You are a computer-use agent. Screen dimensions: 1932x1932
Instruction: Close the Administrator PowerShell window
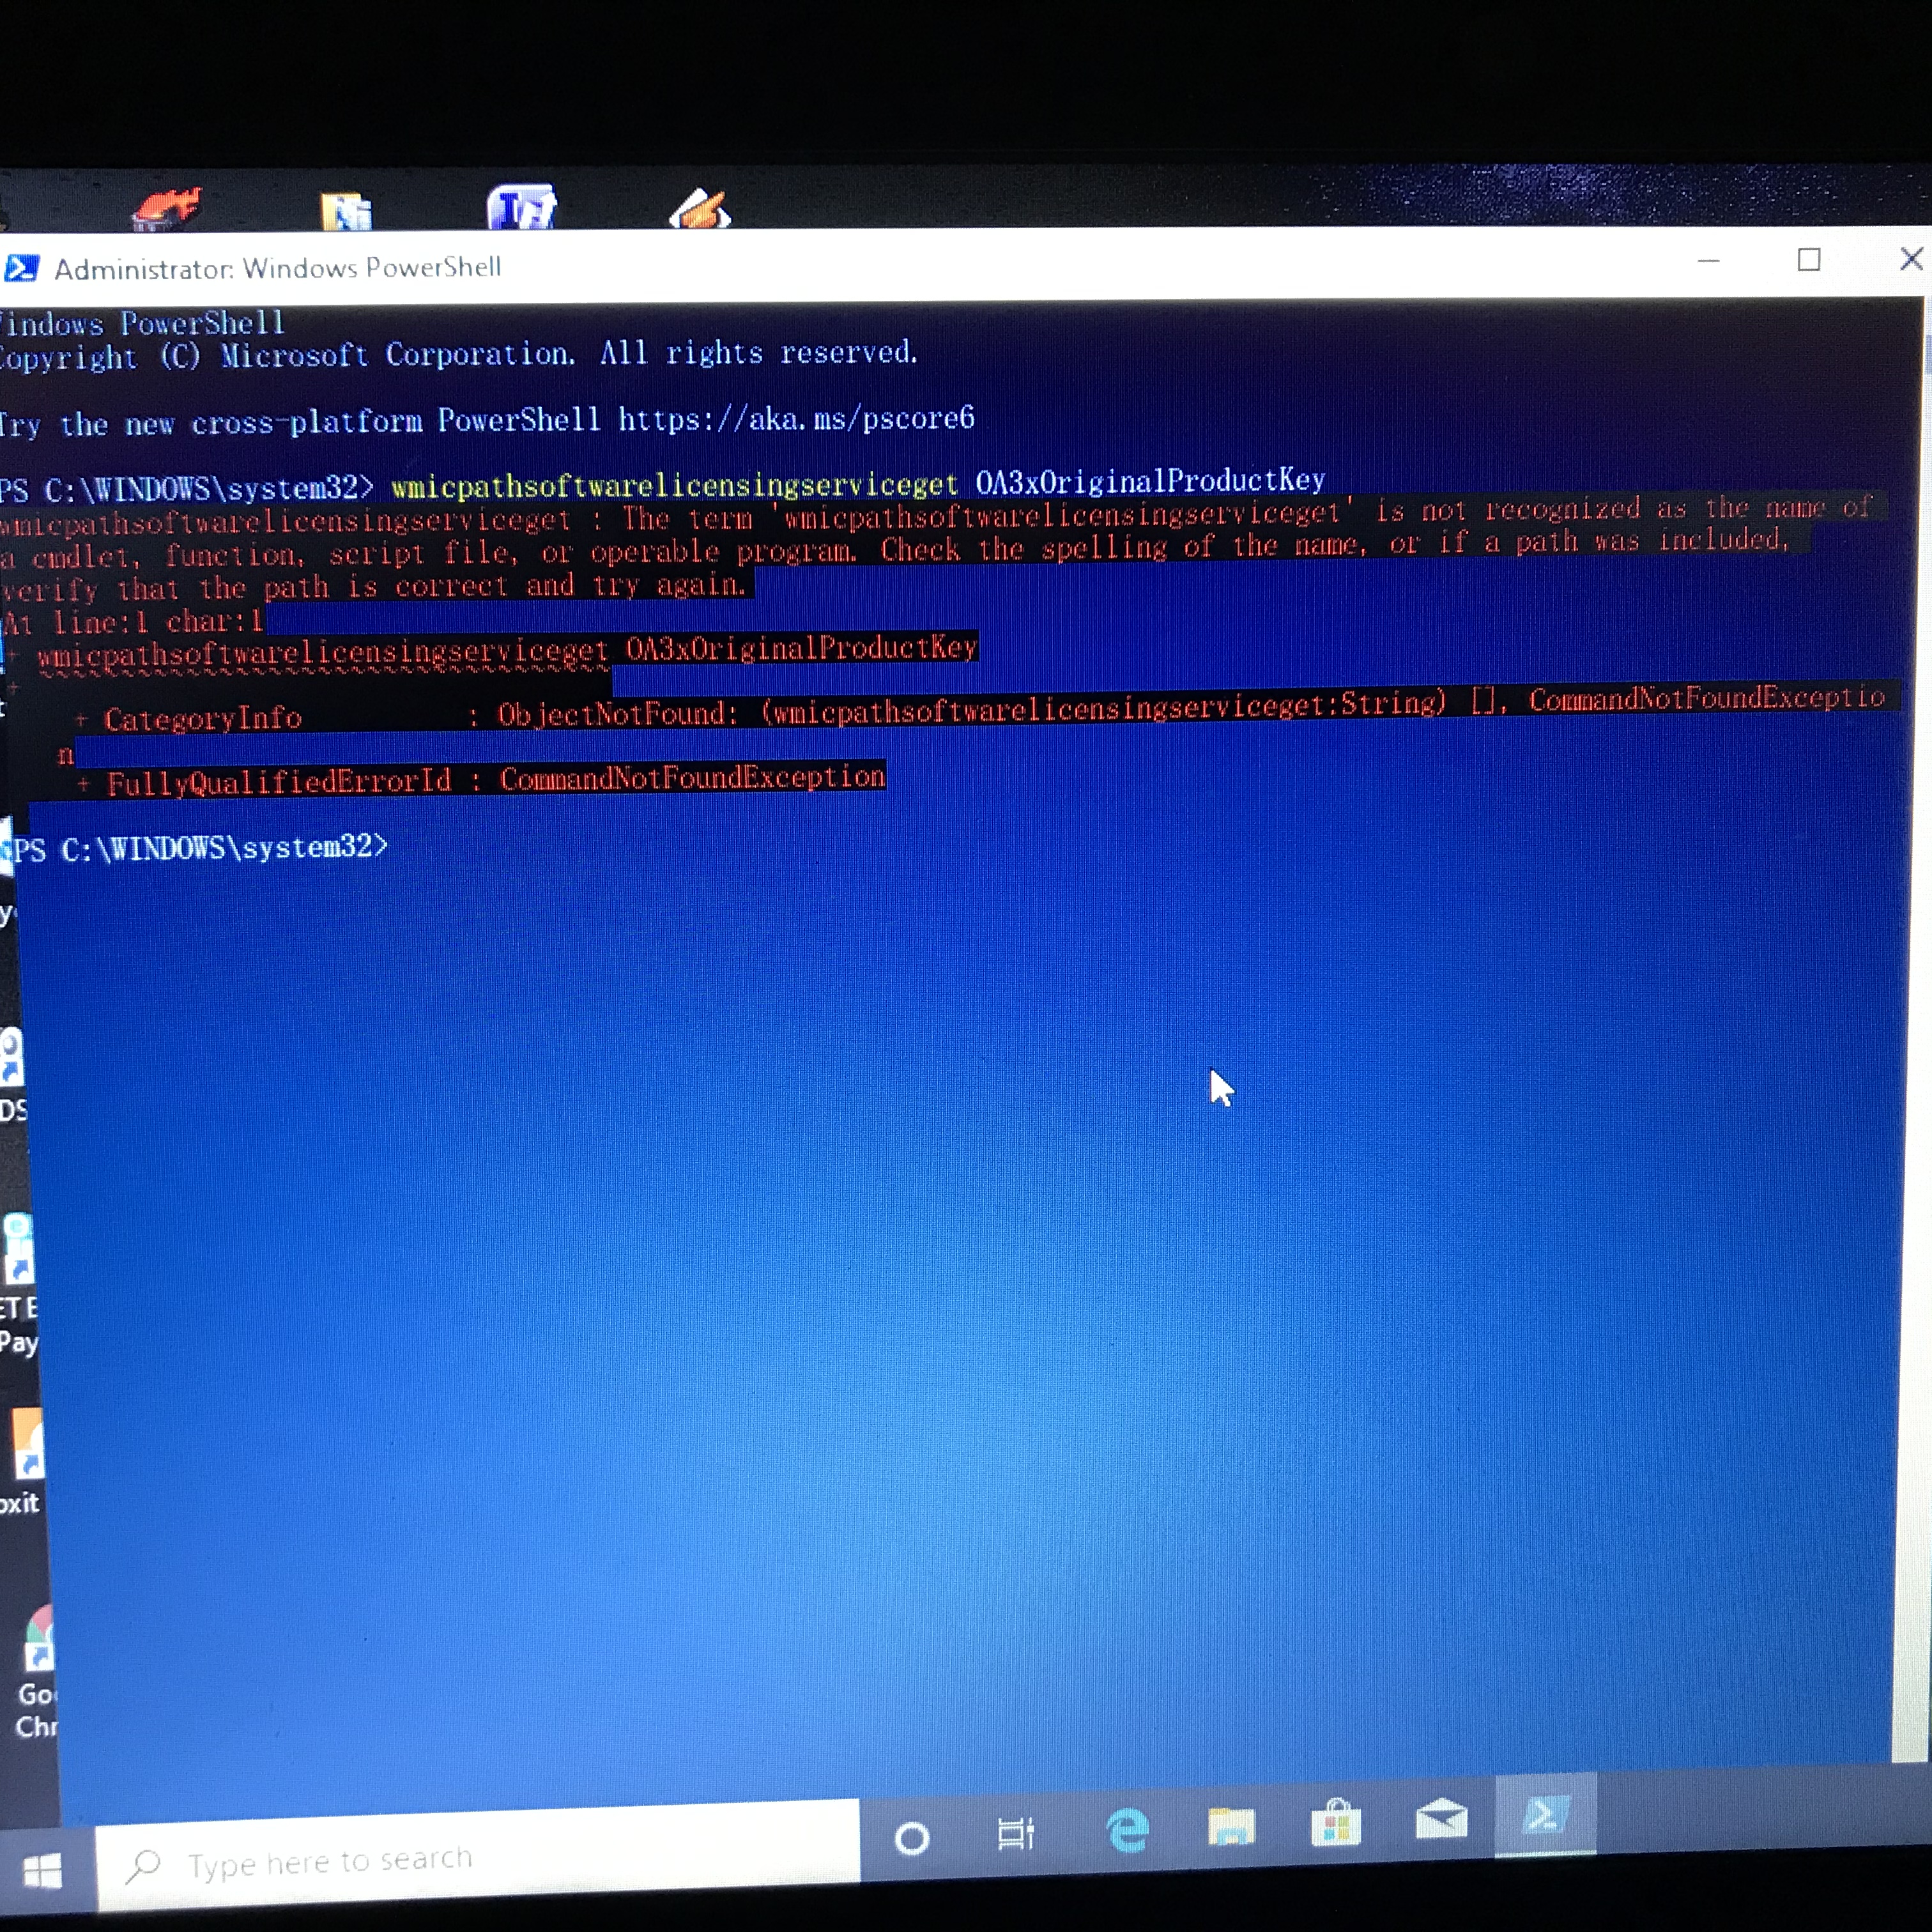[1911, 259]
